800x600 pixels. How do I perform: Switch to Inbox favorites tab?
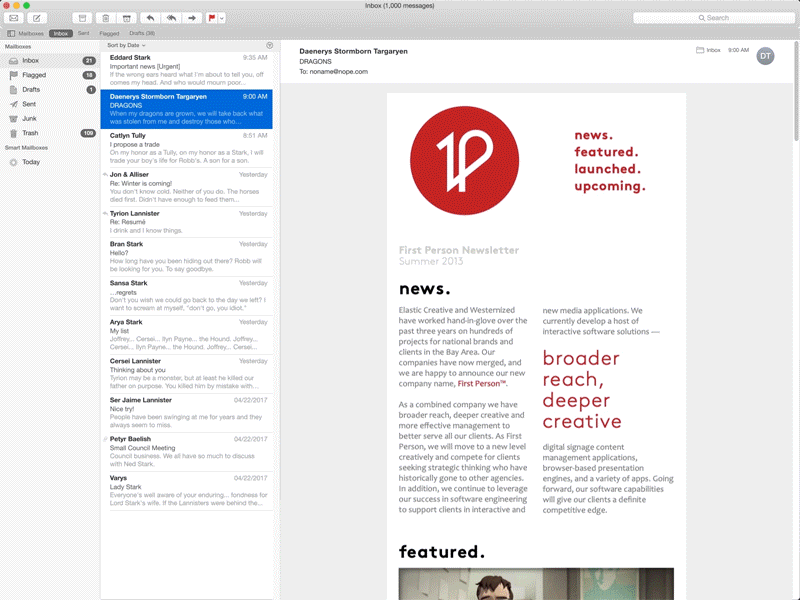61,33
